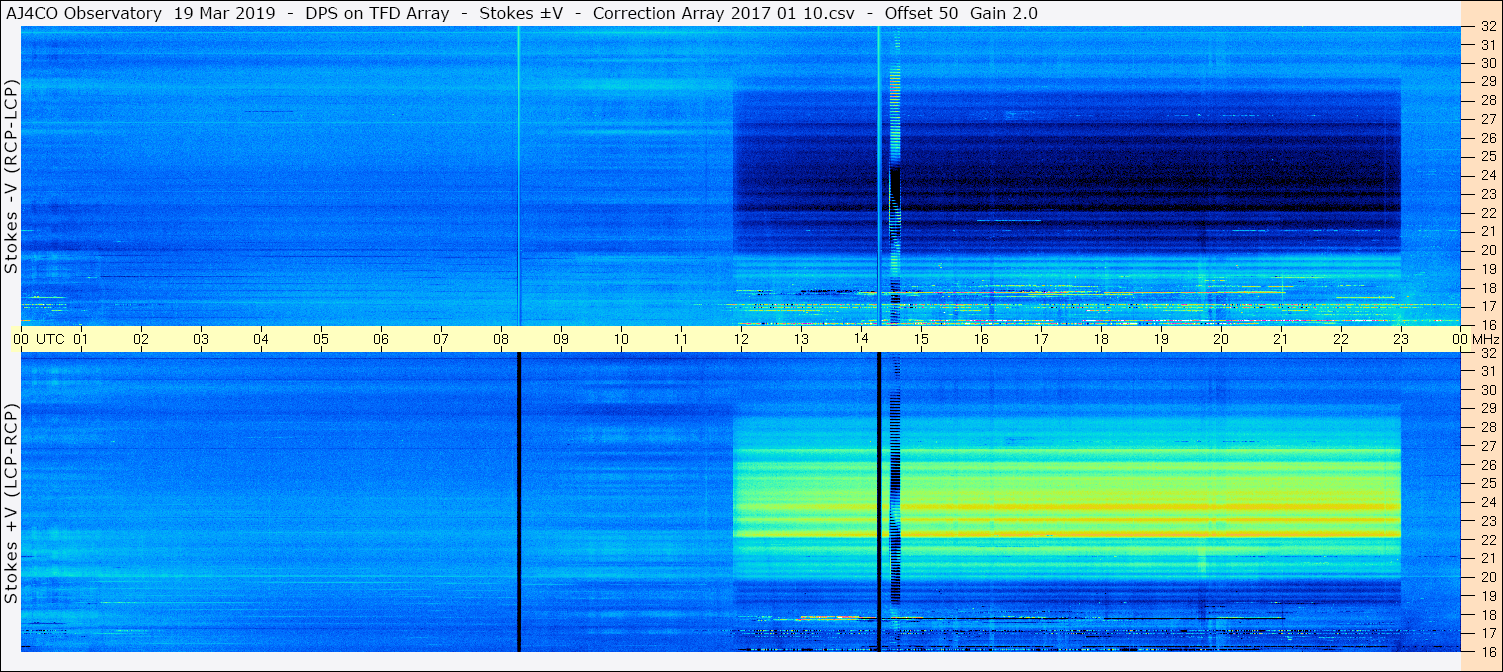Select hour 21 on the UTC time axis
Screen dimensions: 1503x672
(x=1281, y=339)
